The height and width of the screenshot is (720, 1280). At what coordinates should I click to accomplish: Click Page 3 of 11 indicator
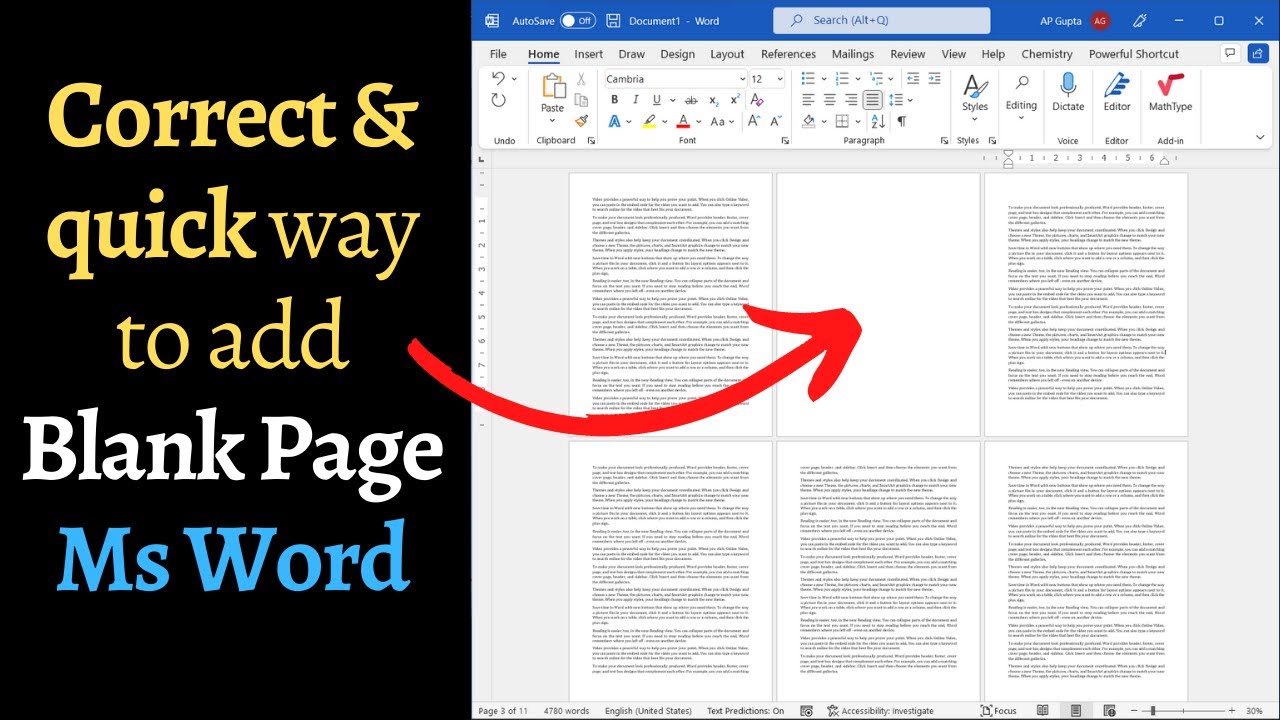click(x=503, y=711)
